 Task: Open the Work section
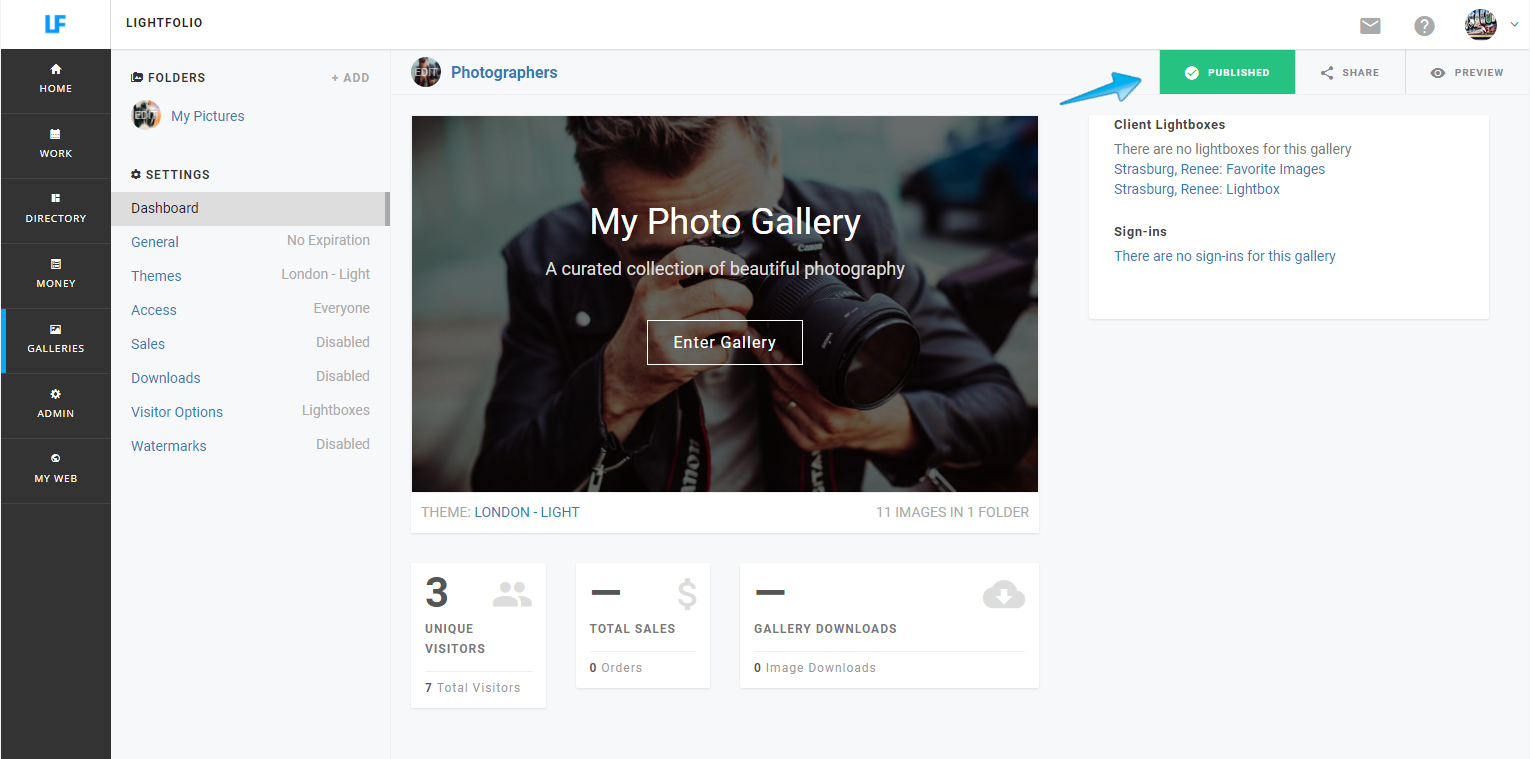pos(56,144)
